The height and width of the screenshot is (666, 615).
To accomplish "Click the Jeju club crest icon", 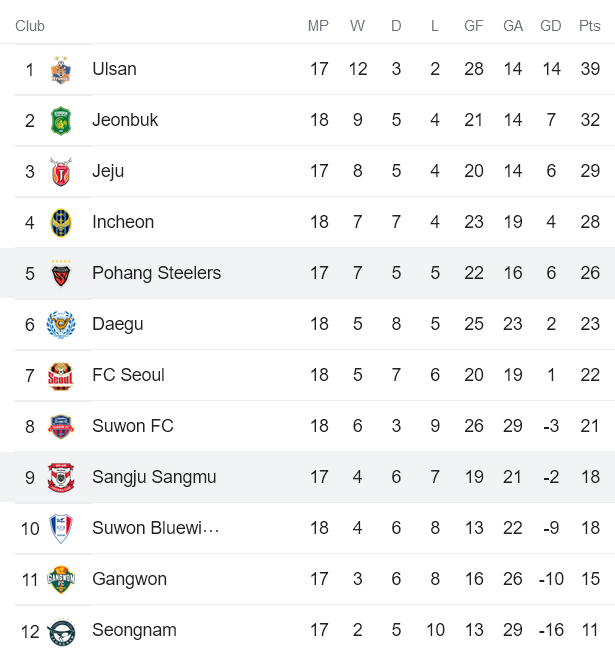I will pos(61,171).
